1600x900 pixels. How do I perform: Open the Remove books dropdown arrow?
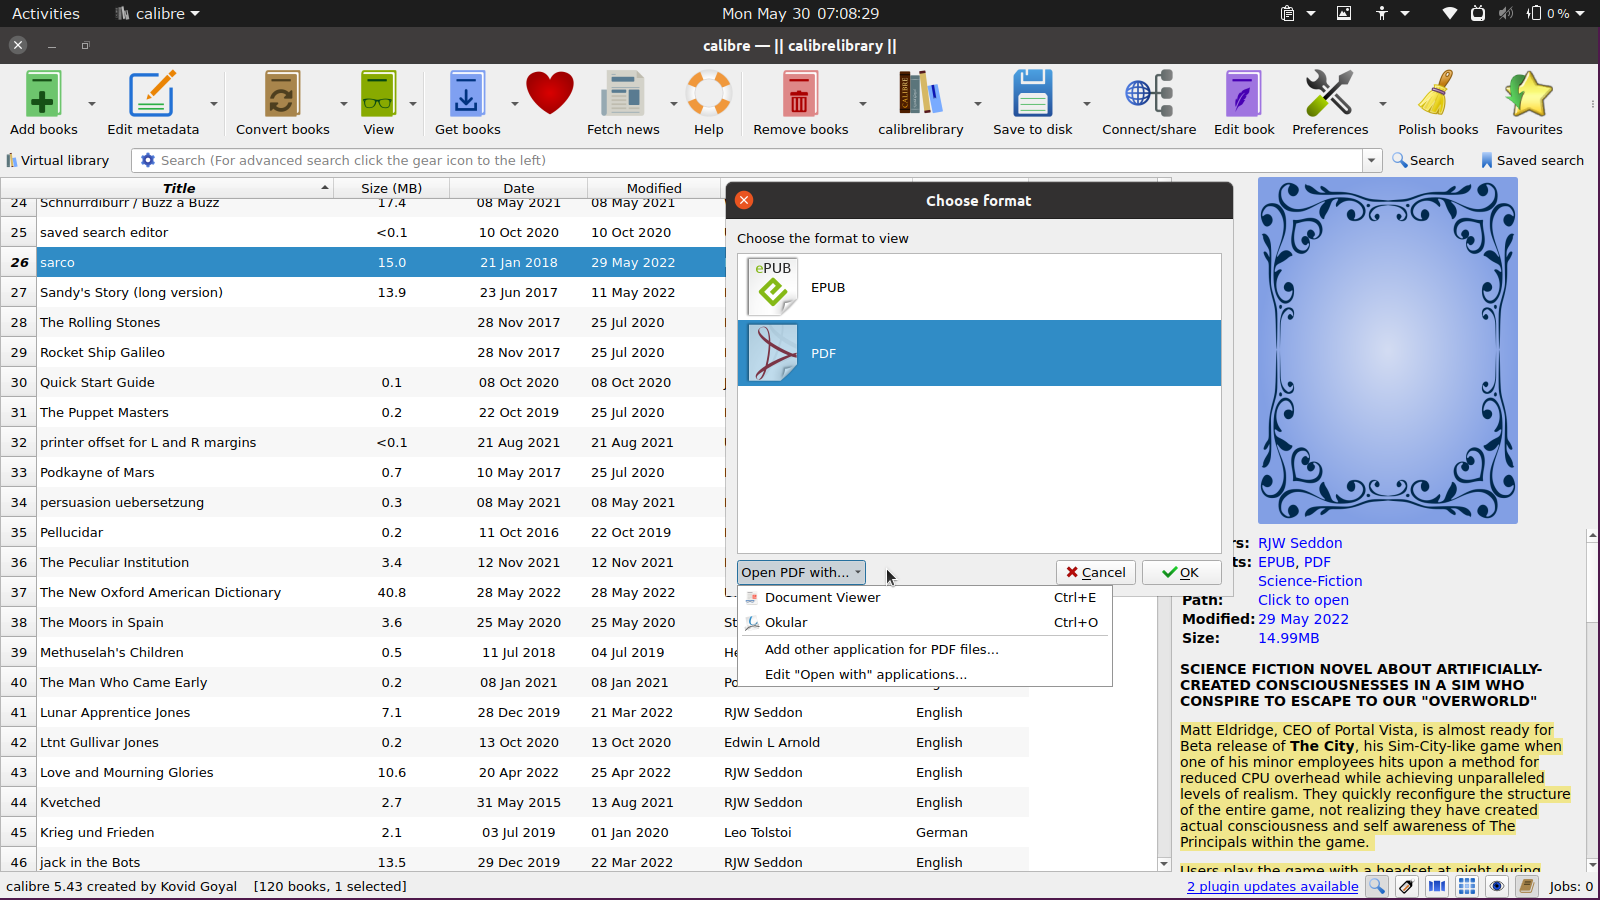click(x=863, y=104)
